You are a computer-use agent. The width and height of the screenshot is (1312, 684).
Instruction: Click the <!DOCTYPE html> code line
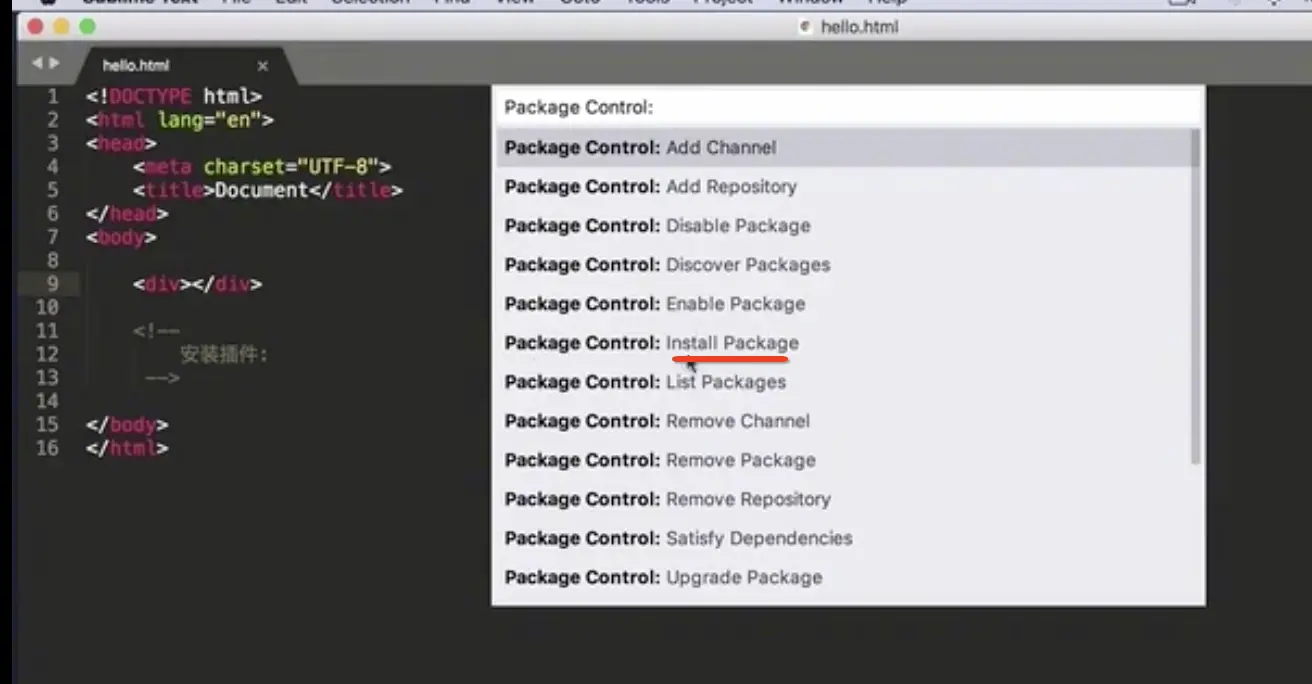point(174,97)
